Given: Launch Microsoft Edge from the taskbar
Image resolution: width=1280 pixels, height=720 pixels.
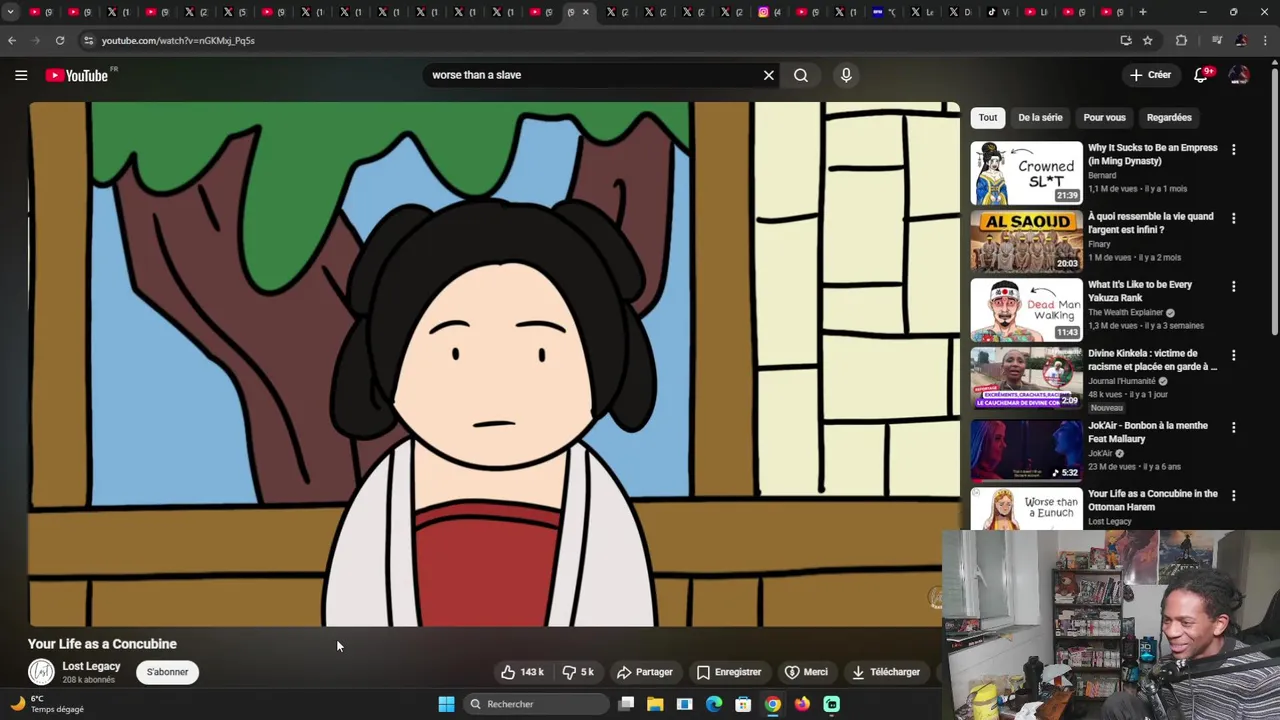Looking at the screenshot, I should [x=714, y=704].
